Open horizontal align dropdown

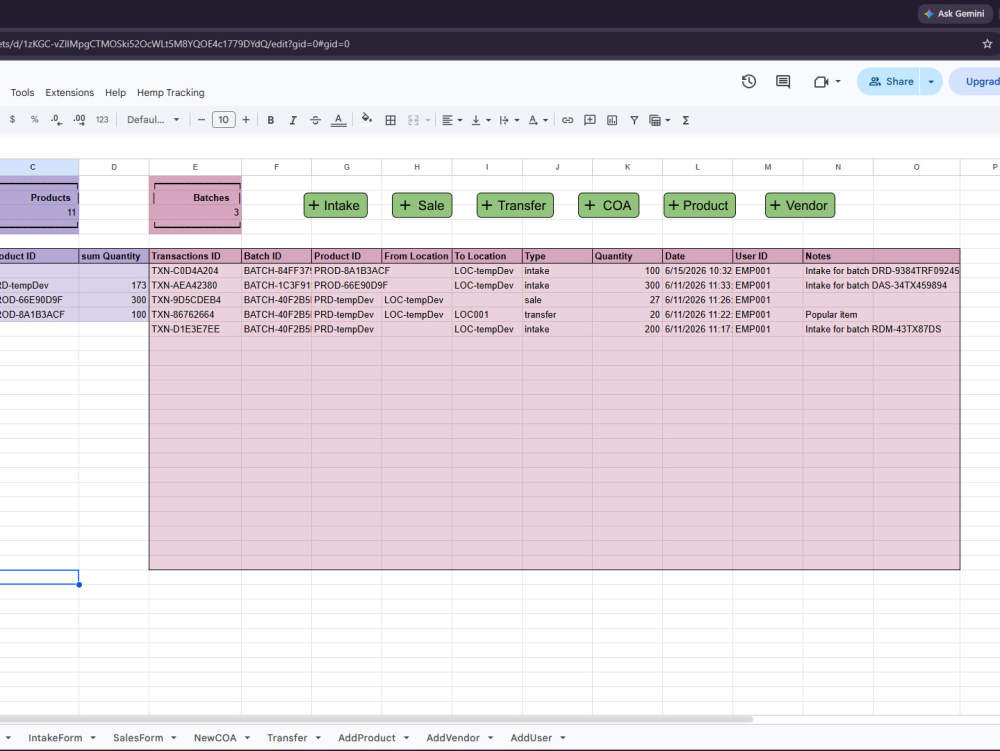click(x=452, y=120)
